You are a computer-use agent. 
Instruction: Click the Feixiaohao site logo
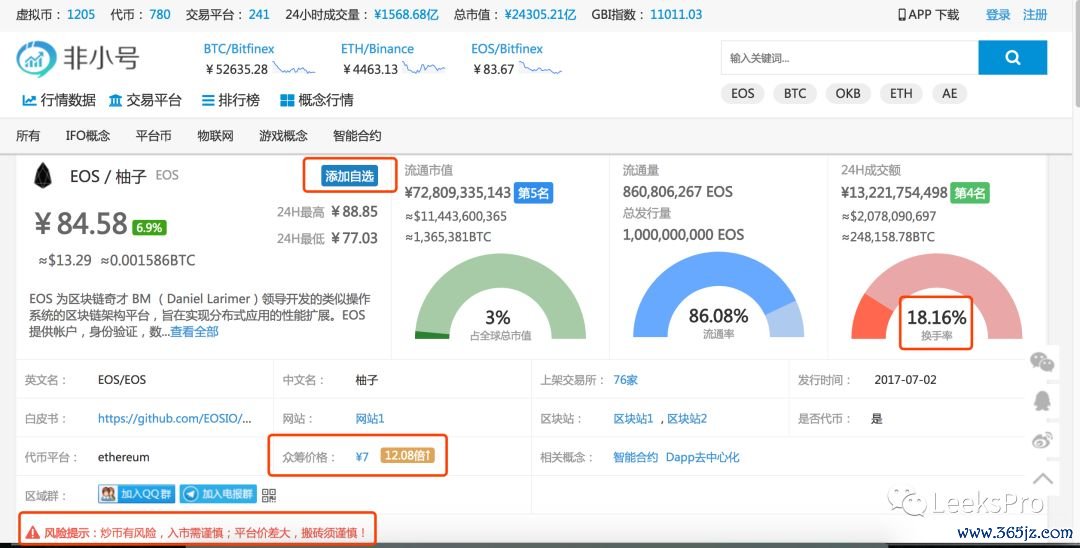pos(77,58)
